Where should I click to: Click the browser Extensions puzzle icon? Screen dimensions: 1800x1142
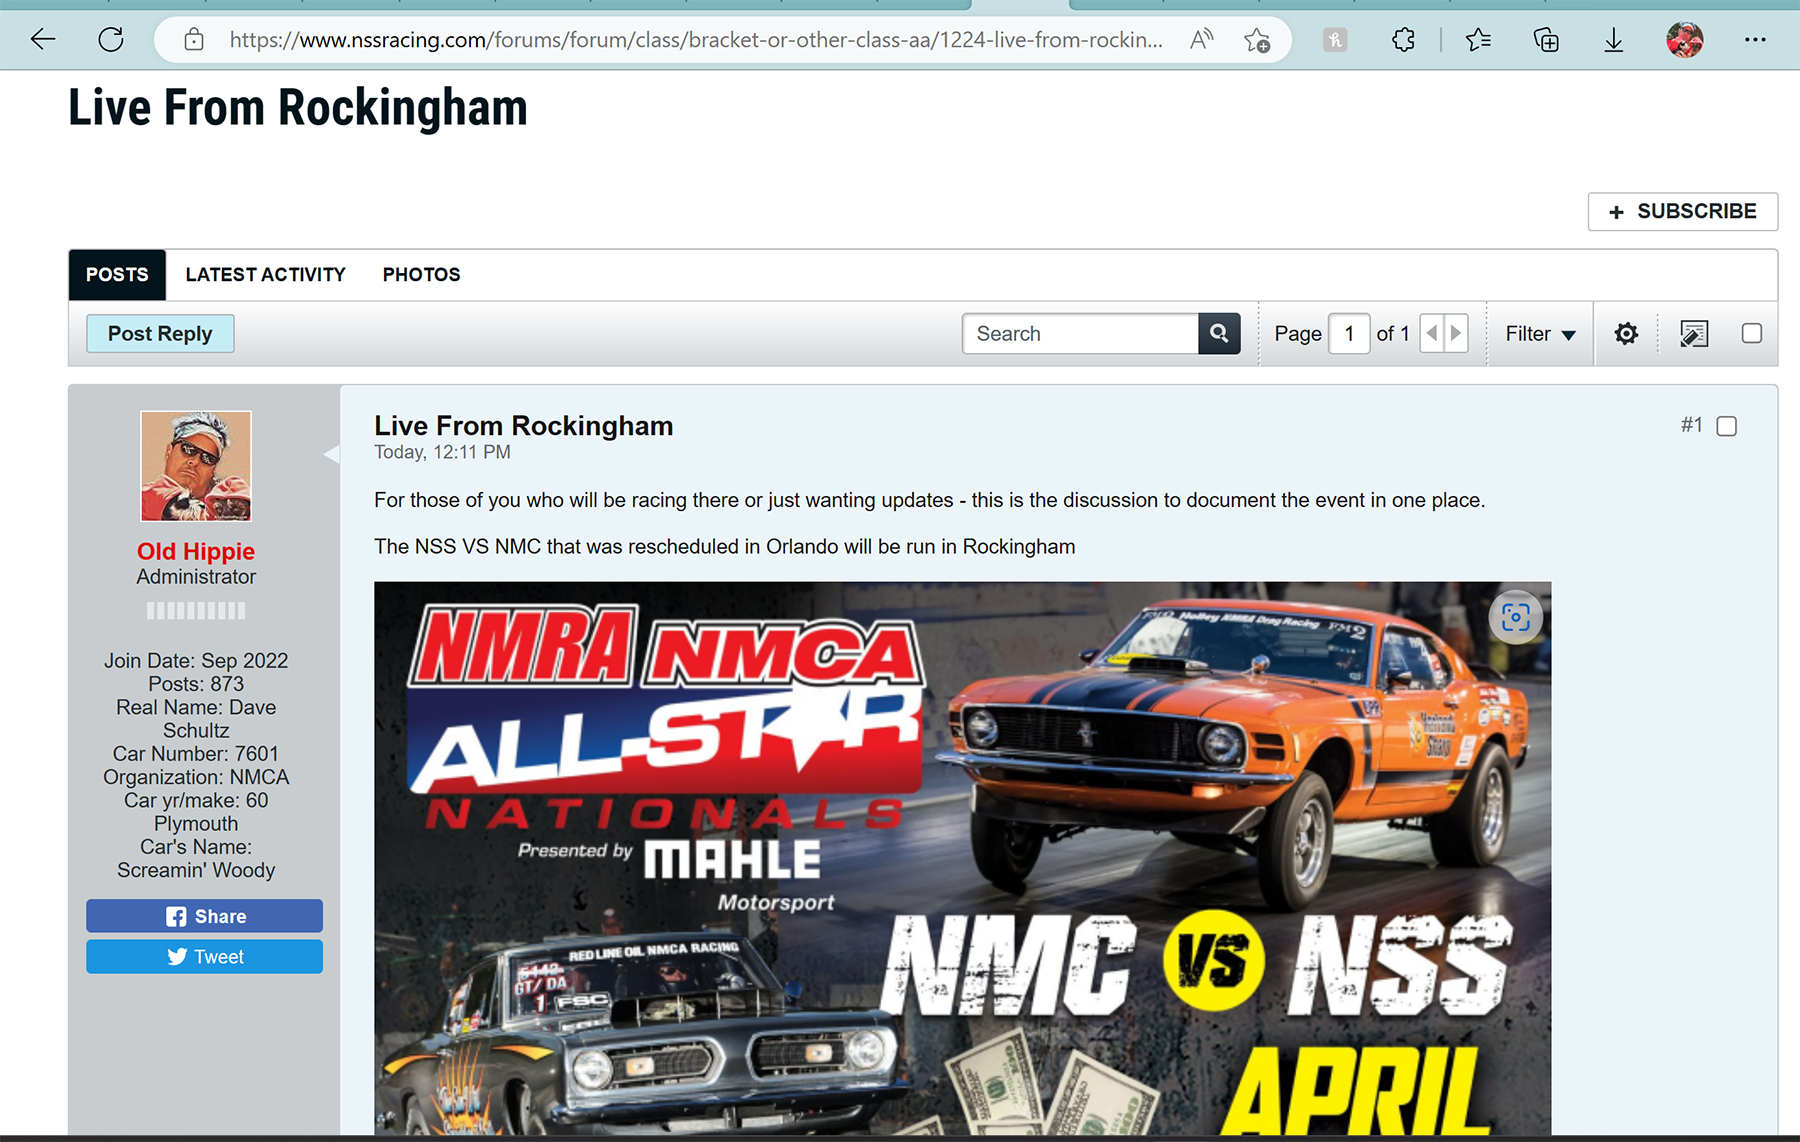point(1403,39)
